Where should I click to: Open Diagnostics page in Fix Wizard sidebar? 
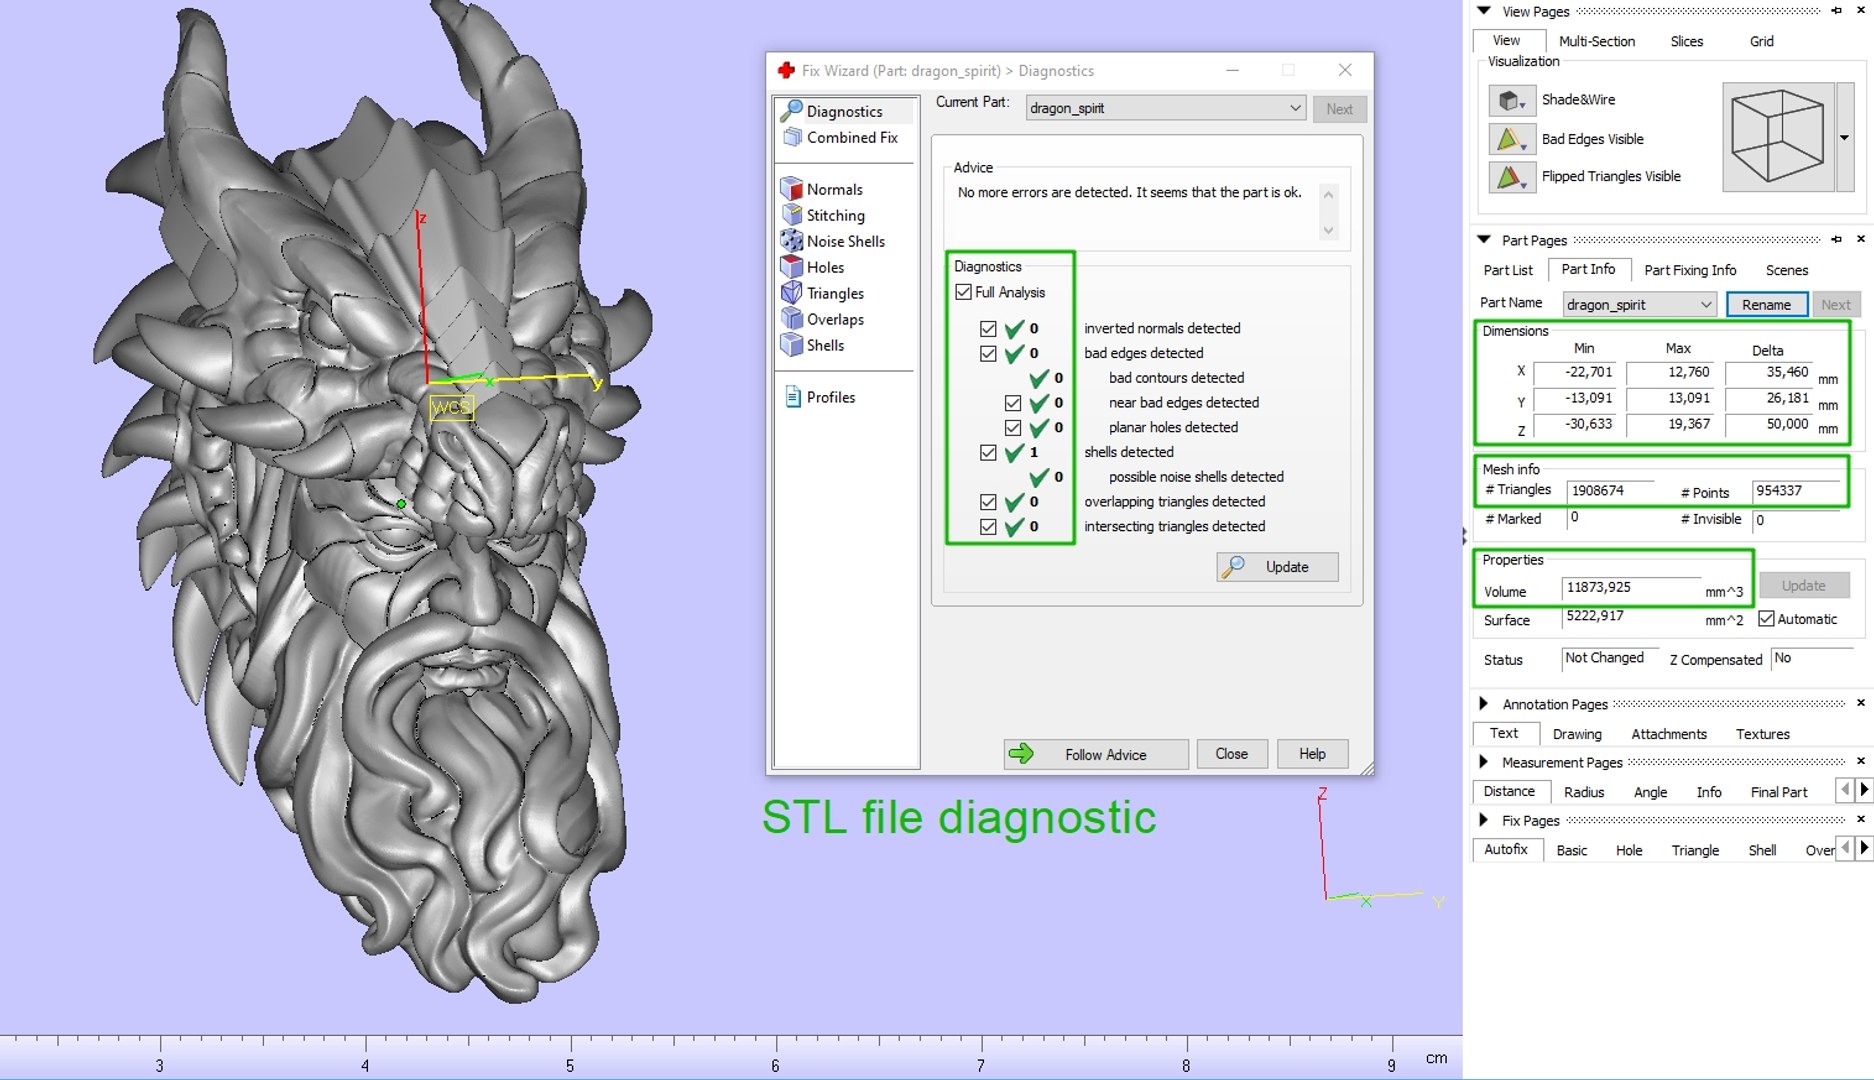844,111
